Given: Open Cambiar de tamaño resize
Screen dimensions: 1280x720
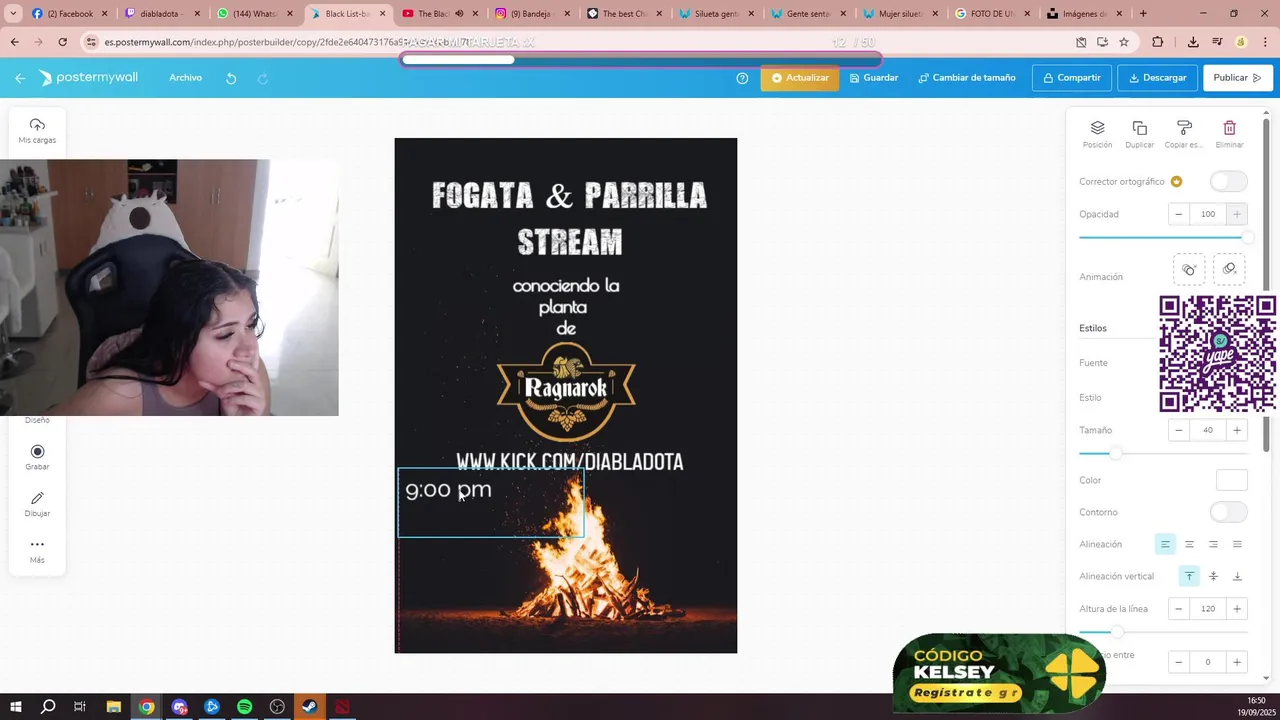Looking at the screenshot, I should pos(967,78).
